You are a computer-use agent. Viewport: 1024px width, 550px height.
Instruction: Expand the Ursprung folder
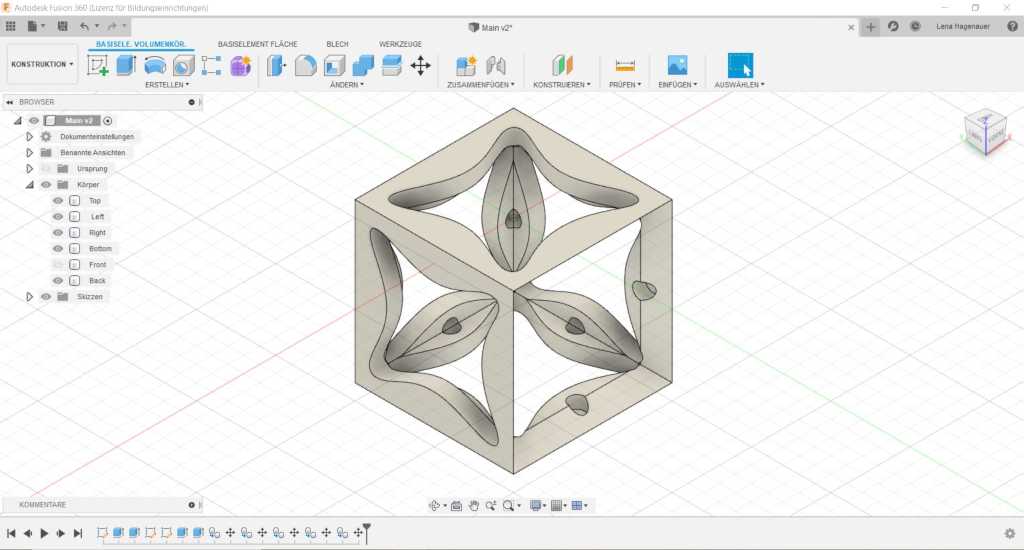coord(29,169)
